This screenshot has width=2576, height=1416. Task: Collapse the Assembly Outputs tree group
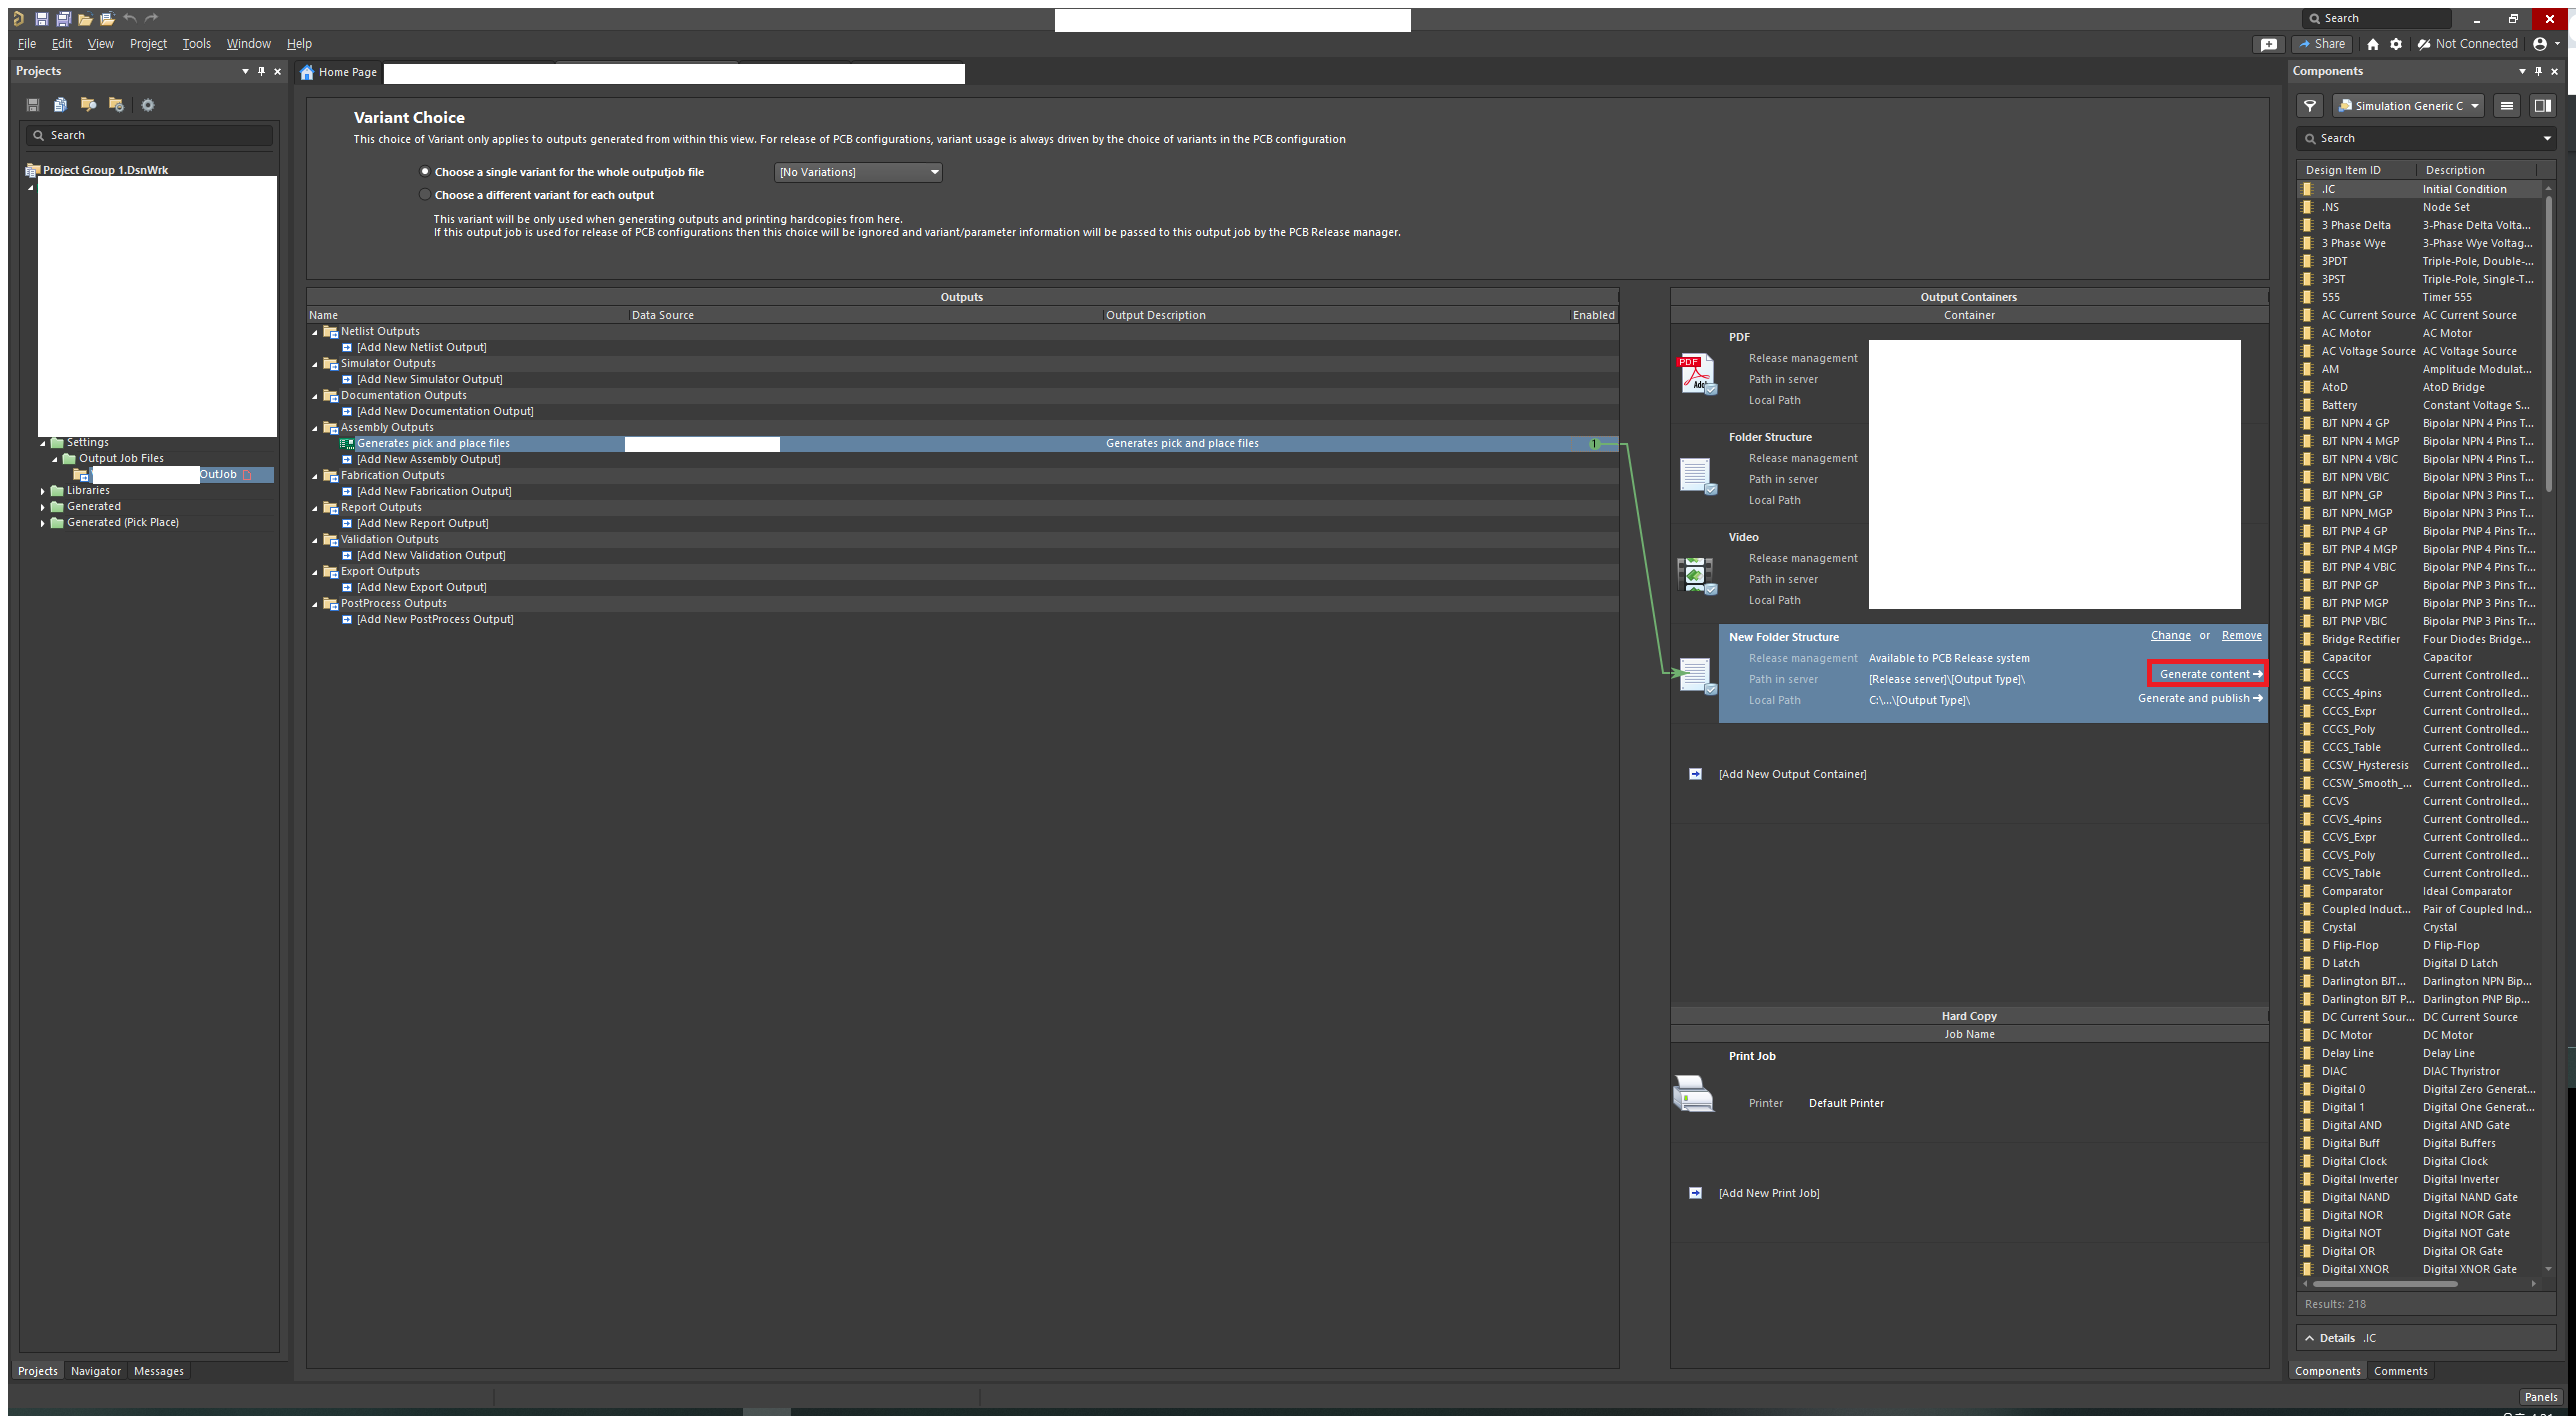click(x=315, y=428)
